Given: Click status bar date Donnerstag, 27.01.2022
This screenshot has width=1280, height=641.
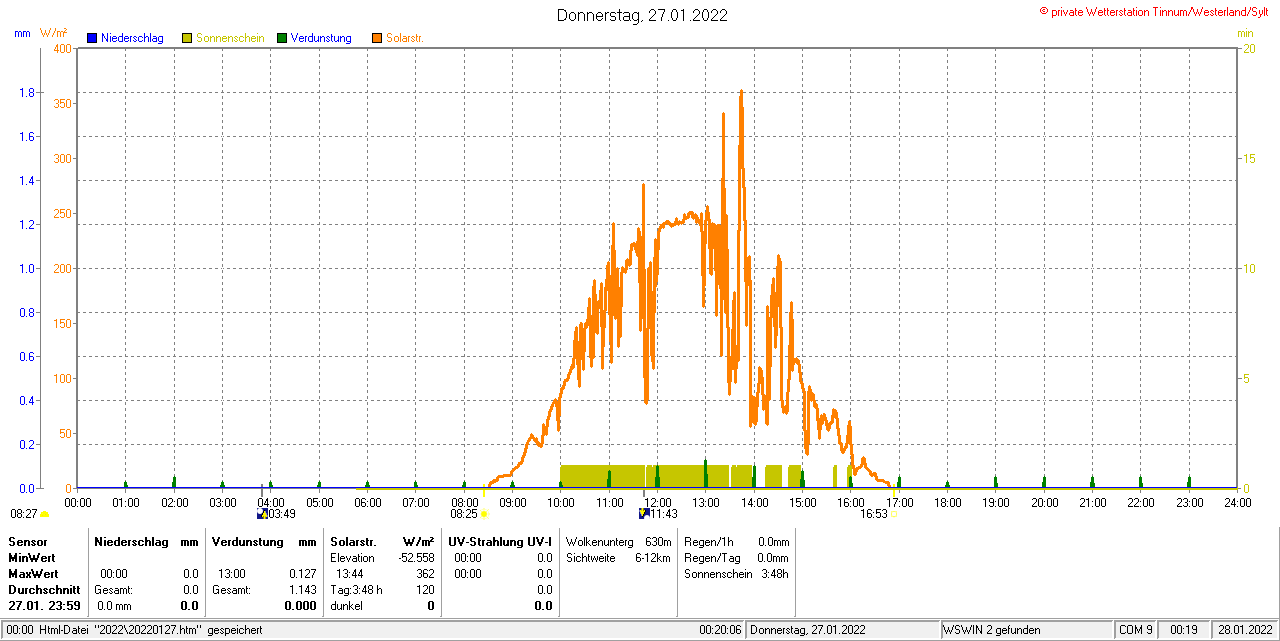Looking at the screenshot, I should 806,630.
